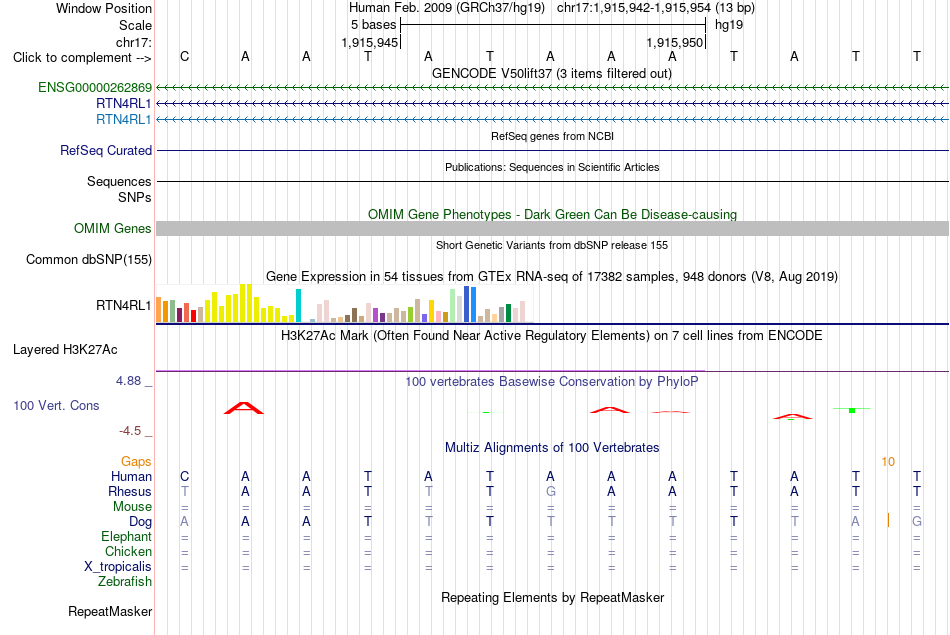
Task: Click the -4.5 PhyloP lower limit value
Action: [130, 431]
